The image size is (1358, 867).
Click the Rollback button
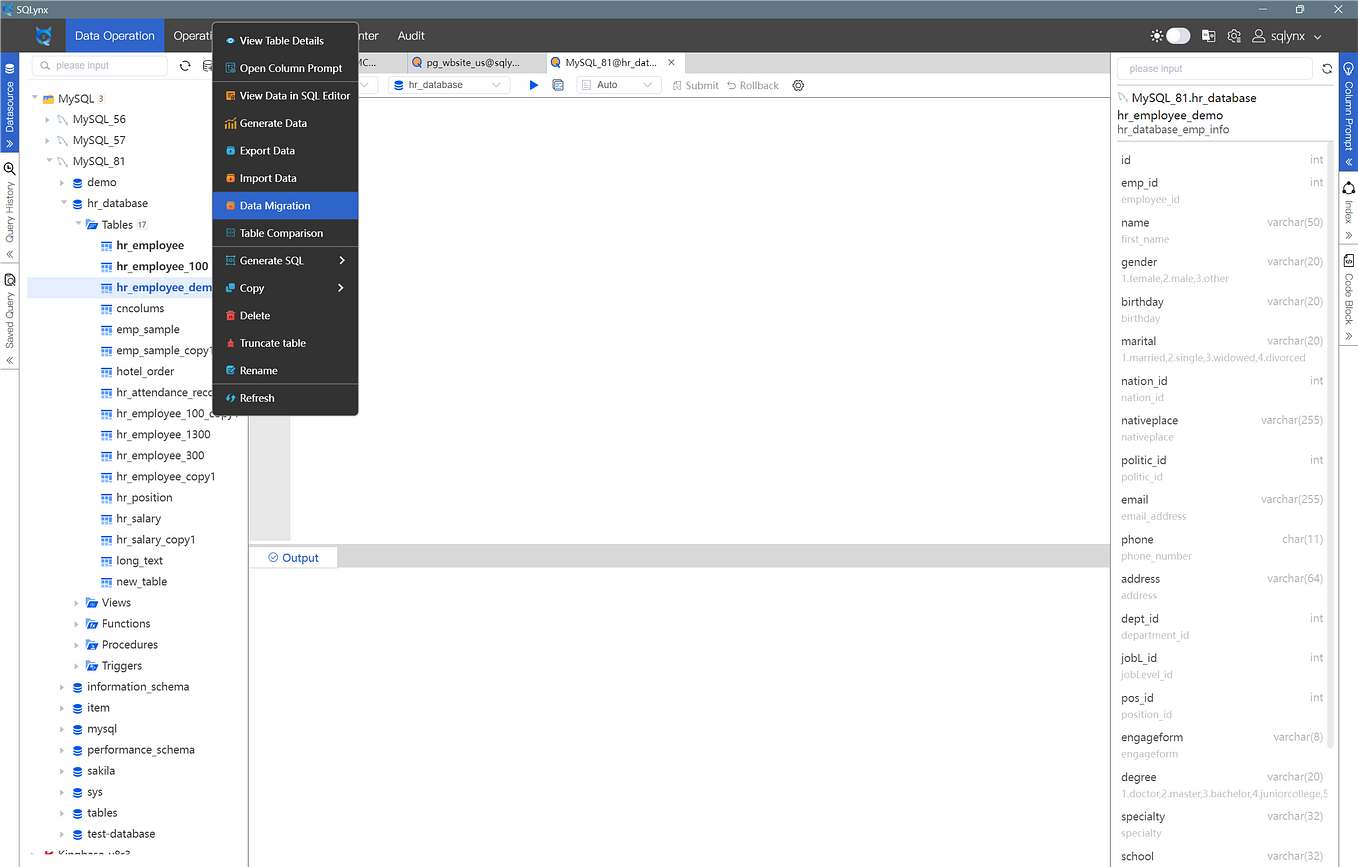(752, 85)
